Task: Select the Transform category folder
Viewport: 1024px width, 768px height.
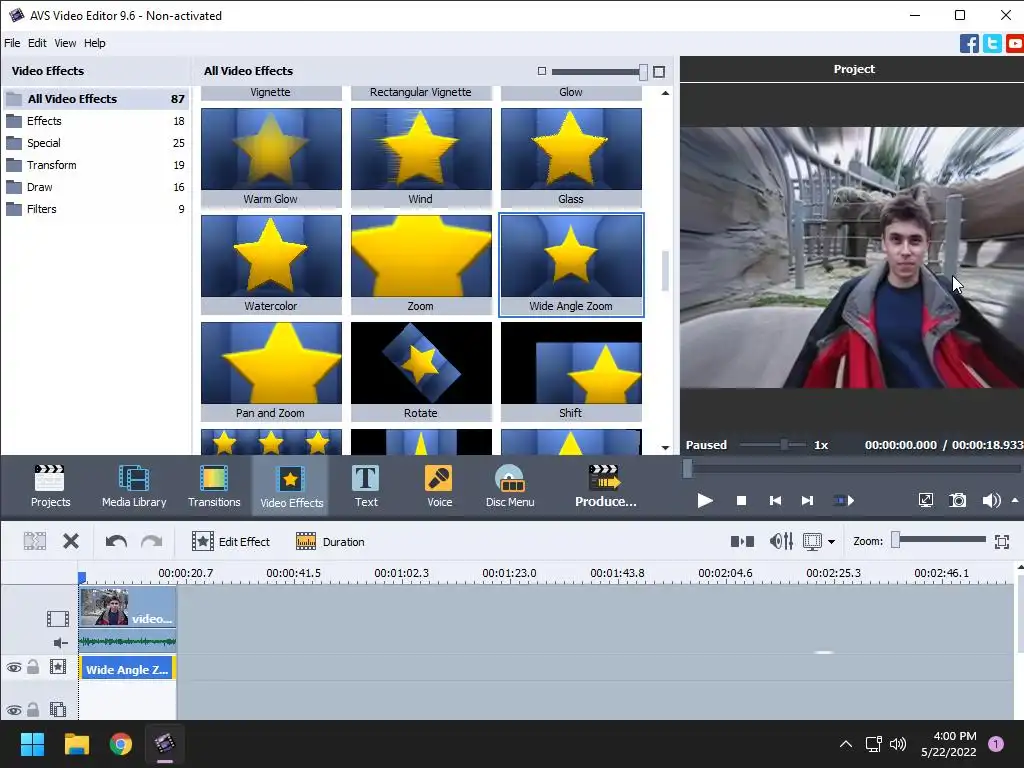Action: pos(95,165)
